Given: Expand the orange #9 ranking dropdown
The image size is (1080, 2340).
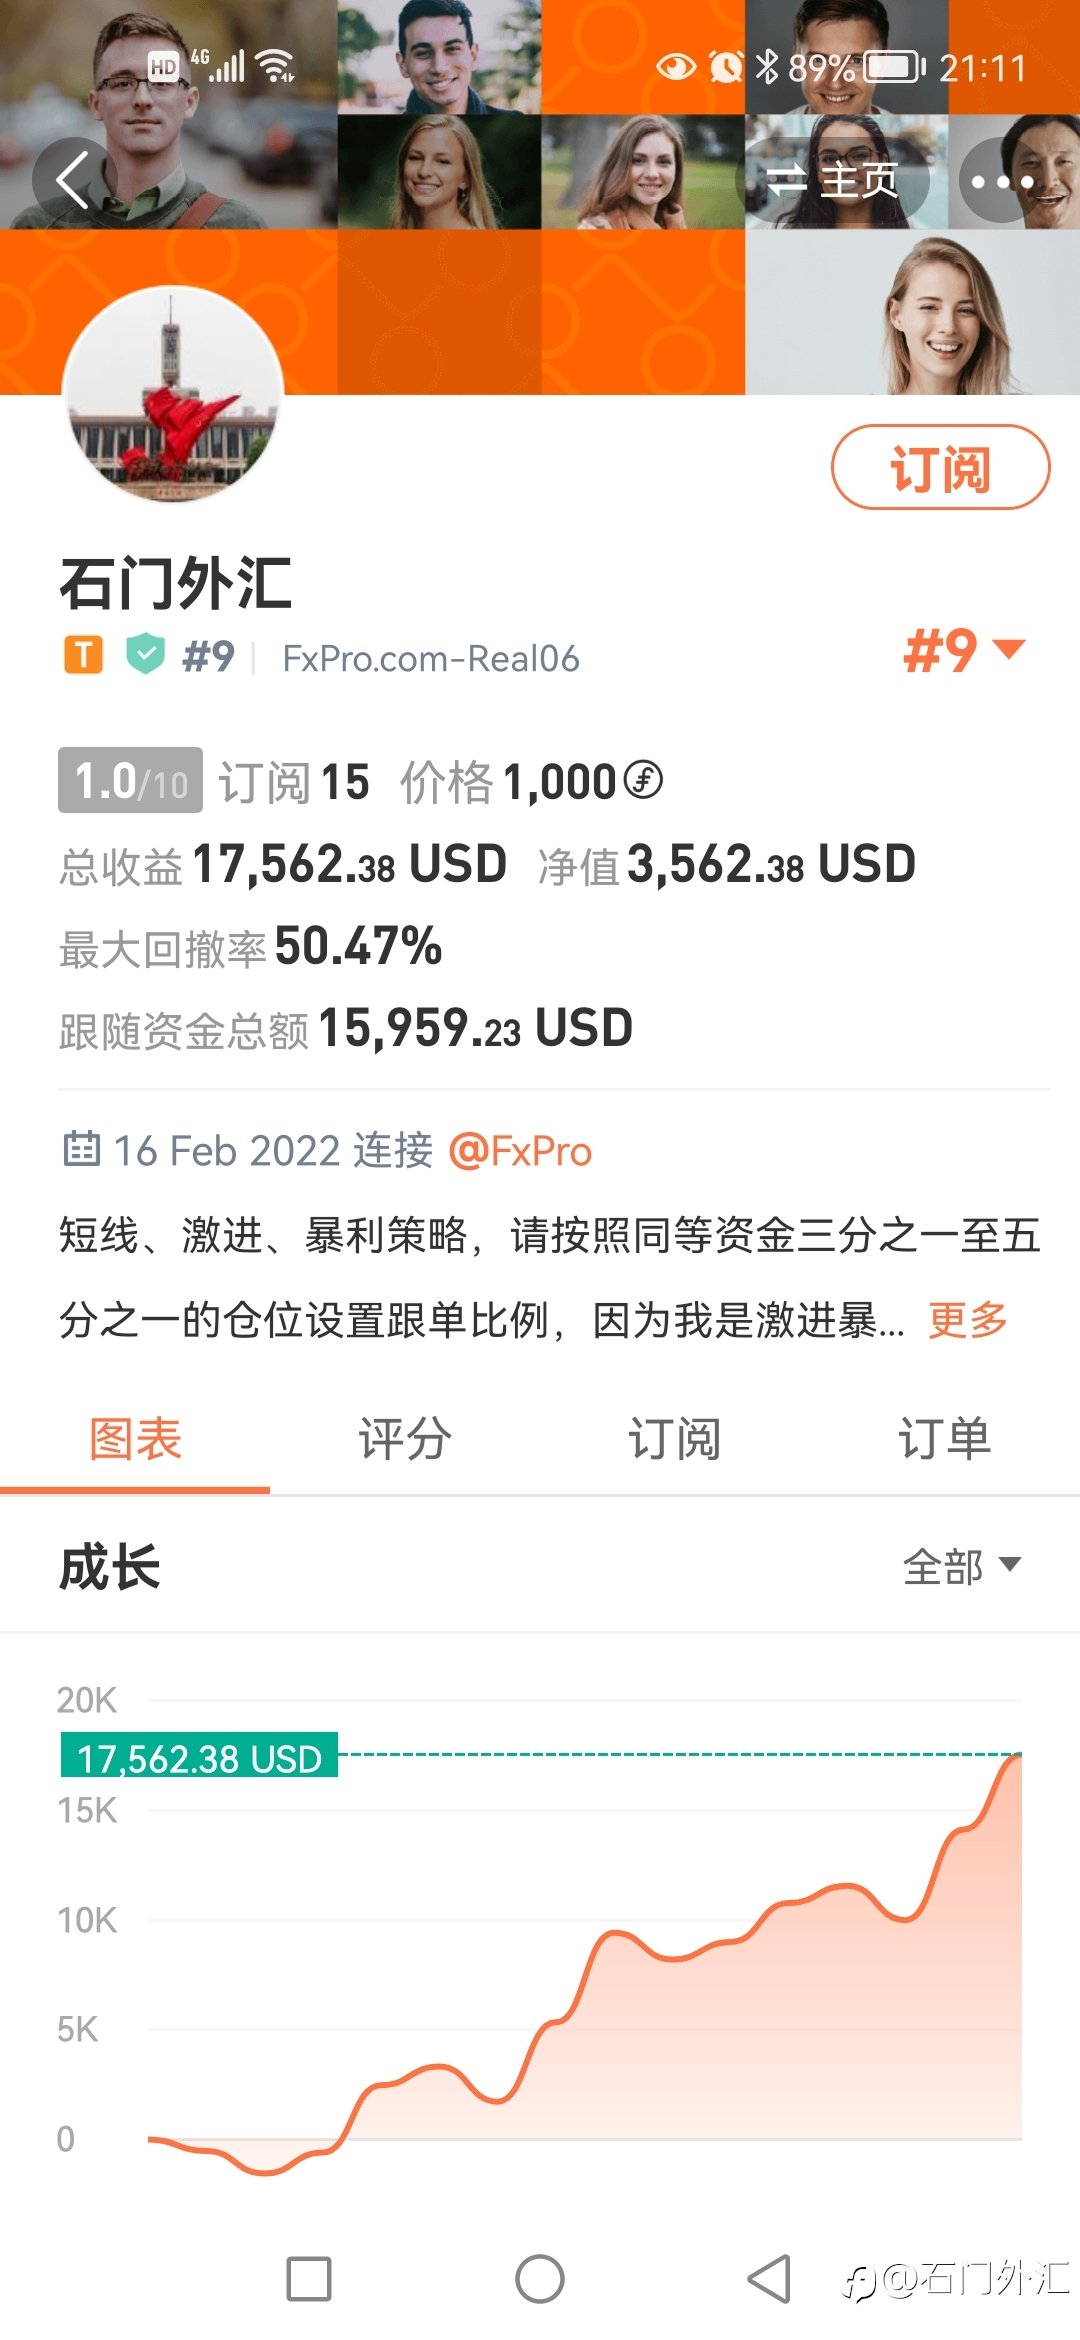Looking at the screenshot, I should click(964, 651).
